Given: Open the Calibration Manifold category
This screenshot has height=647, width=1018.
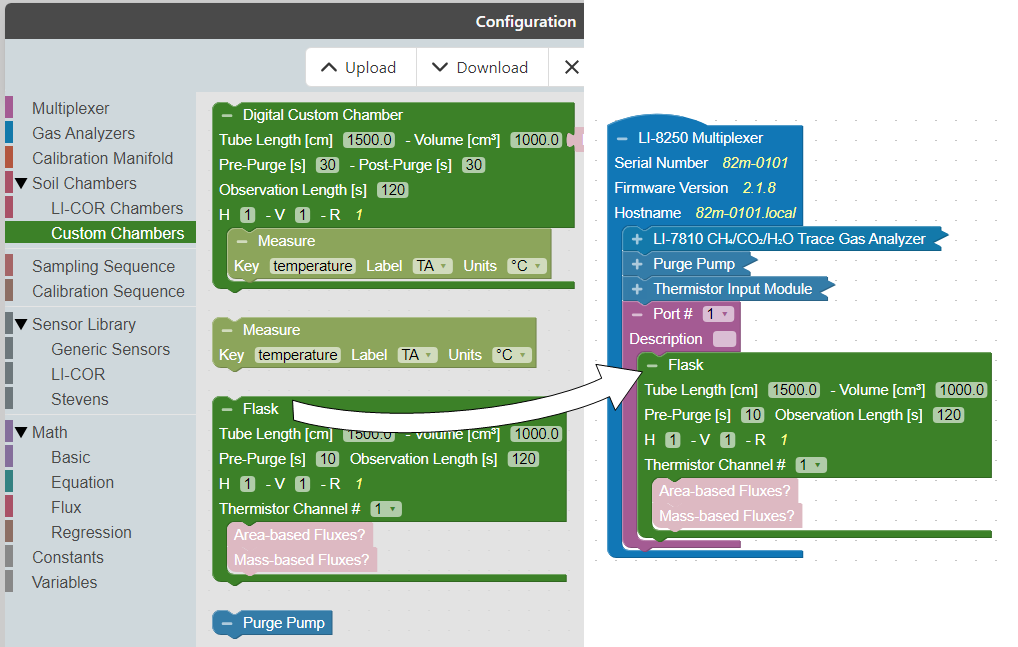Looking at the screenshot, I should [x=103, y=158].
